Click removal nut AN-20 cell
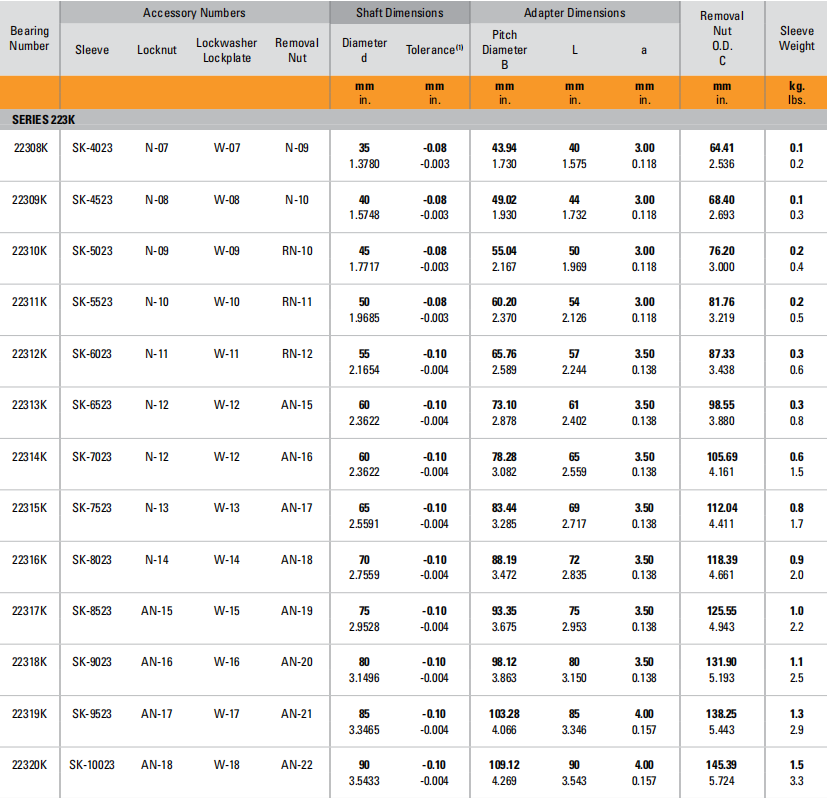 [297, 663]
